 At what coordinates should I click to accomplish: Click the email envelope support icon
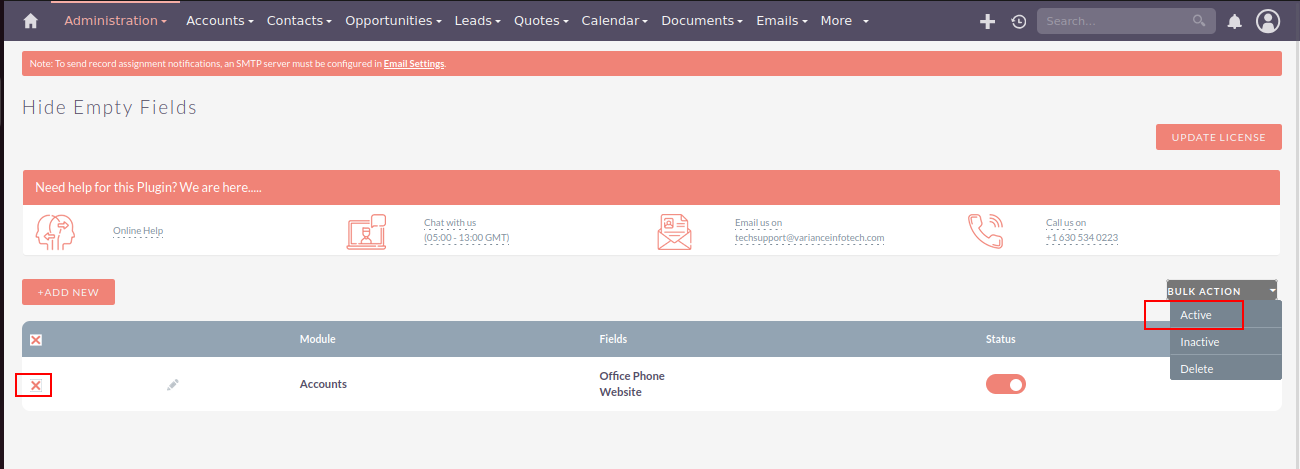674,231
